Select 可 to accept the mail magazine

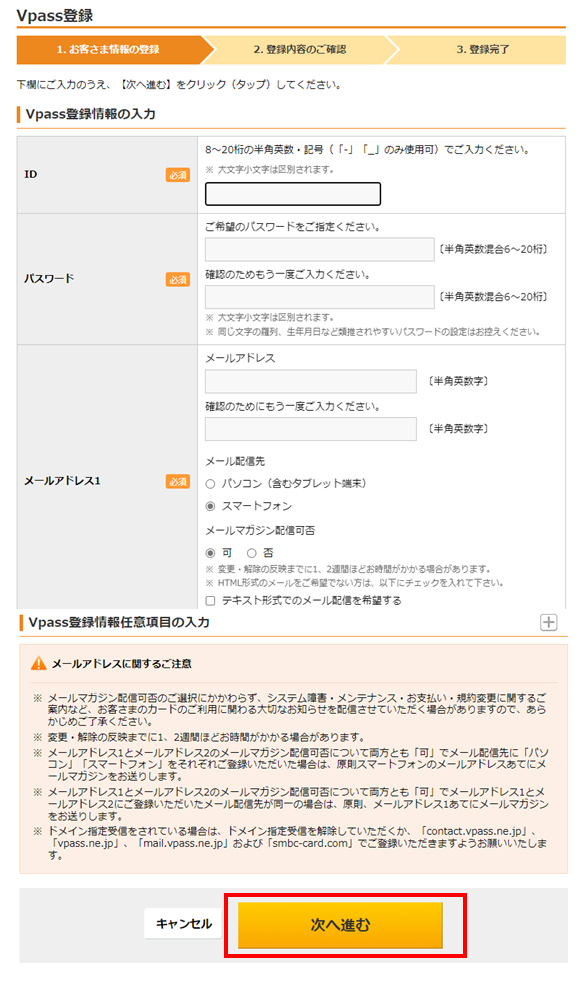pyautogui.click(x=208, y=551)
